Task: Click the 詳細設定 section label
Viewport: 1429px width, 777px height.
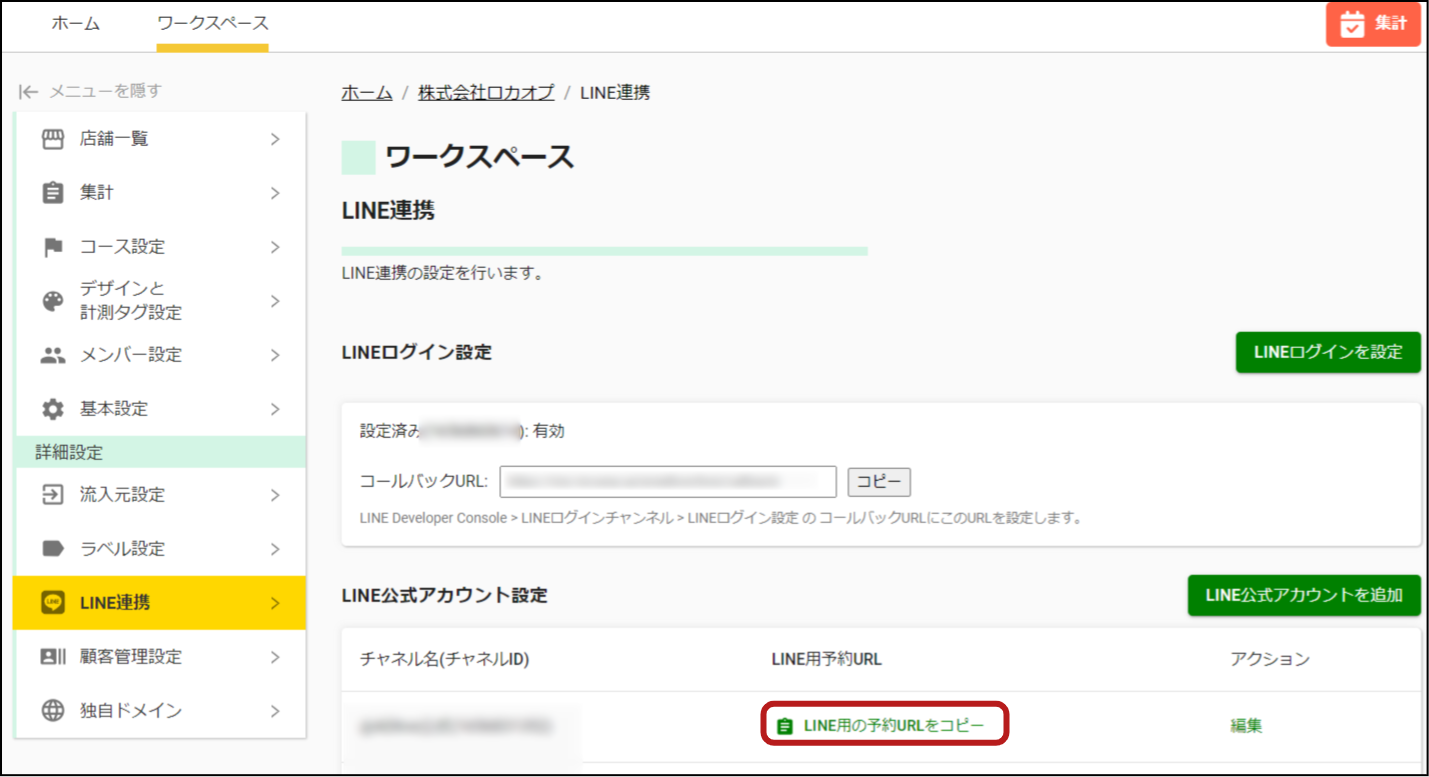Action: click(x=69, y=453)
